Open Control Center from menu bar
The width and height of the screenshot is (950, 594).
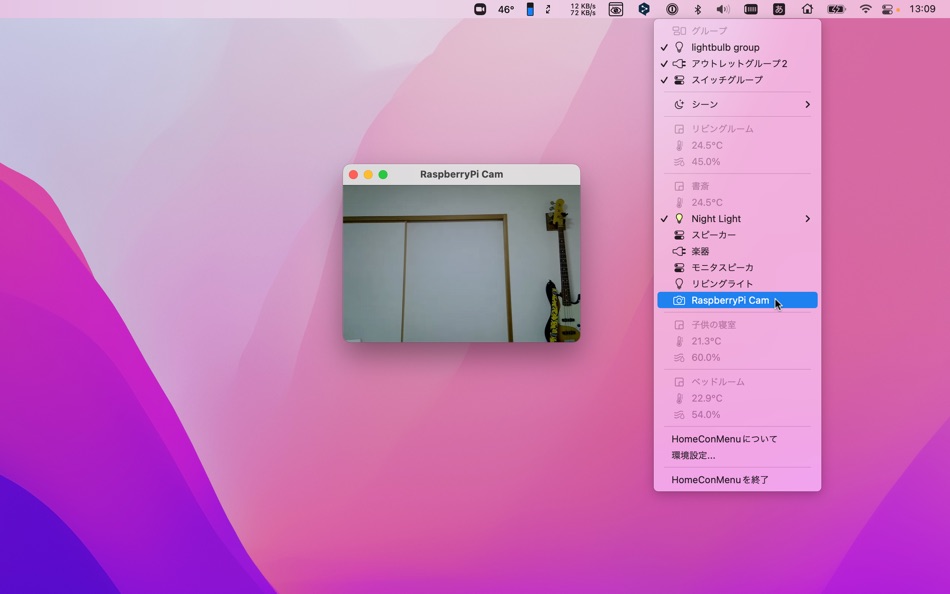coord(887,9)
